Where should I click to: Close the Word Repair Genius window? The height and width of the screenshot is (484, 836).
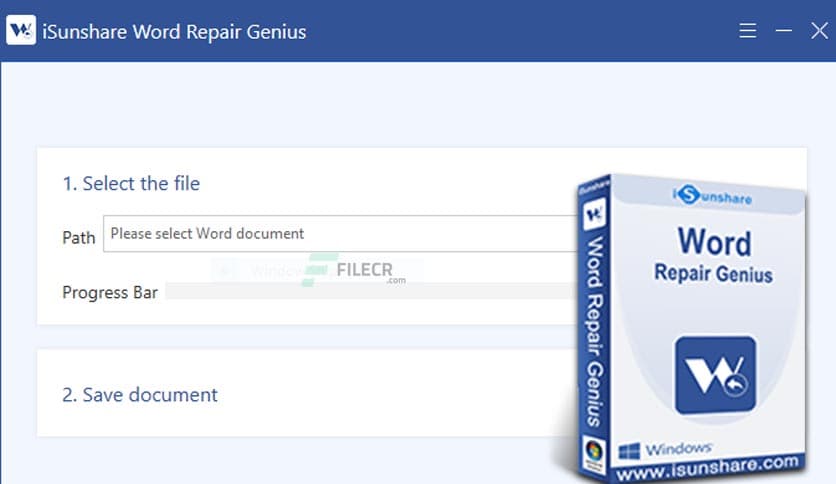[x=819, y=30]
